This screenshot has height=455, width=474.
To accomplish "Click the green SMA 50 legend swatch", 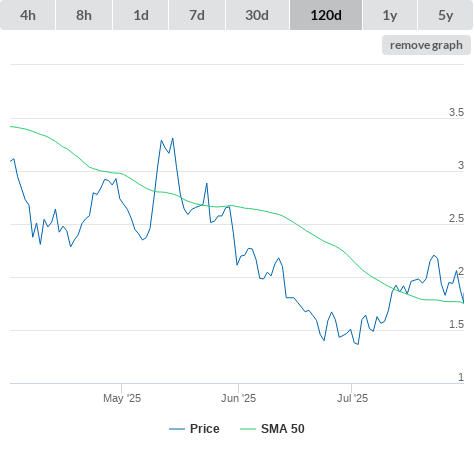I will [248, 429].
